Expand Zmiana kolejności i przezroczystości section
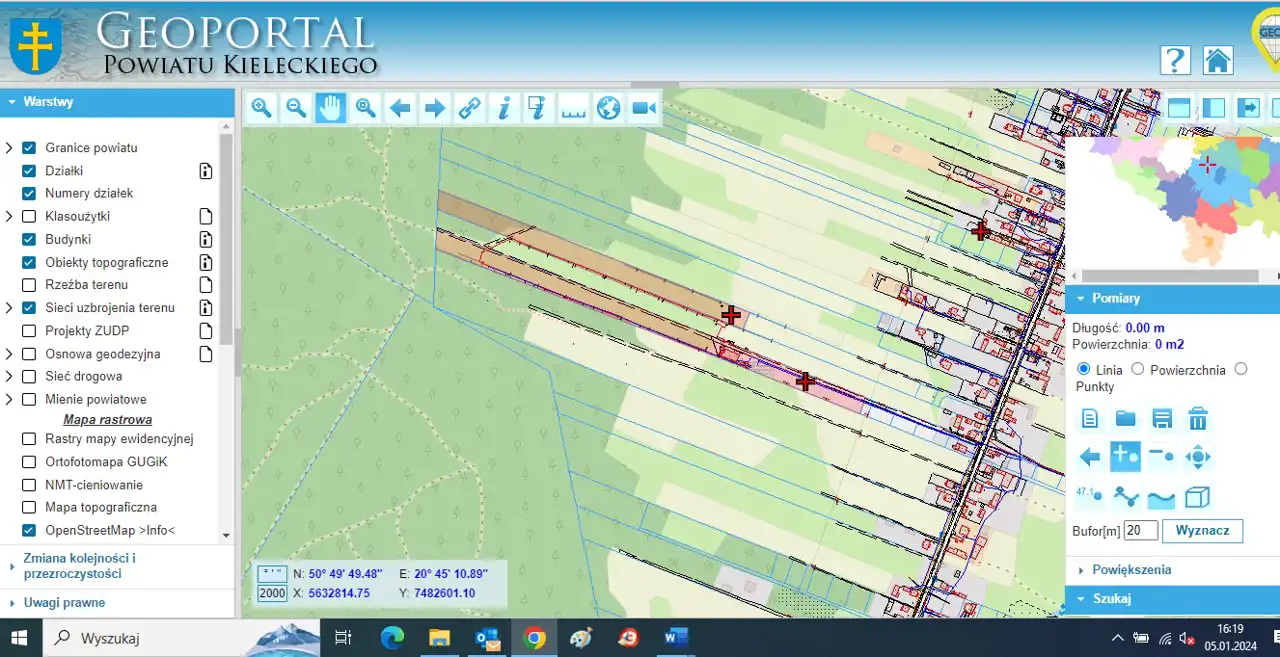 79,566
